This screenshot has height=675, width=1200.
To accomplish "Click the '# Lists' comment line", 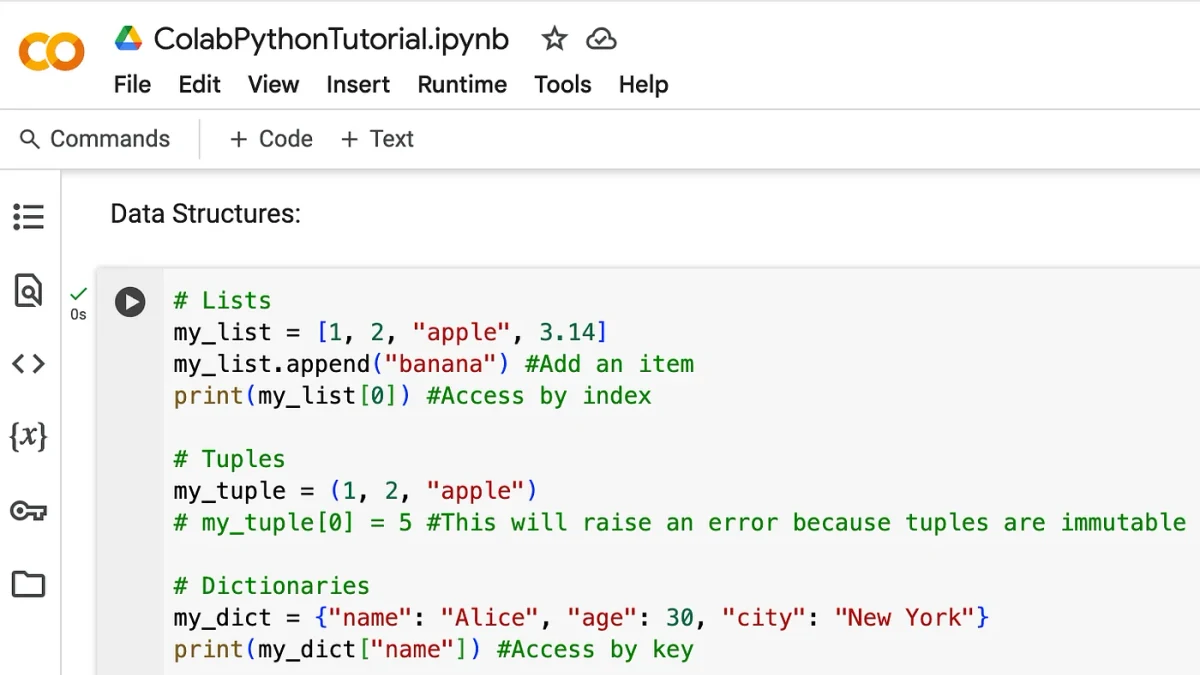I will click(222, 300).
